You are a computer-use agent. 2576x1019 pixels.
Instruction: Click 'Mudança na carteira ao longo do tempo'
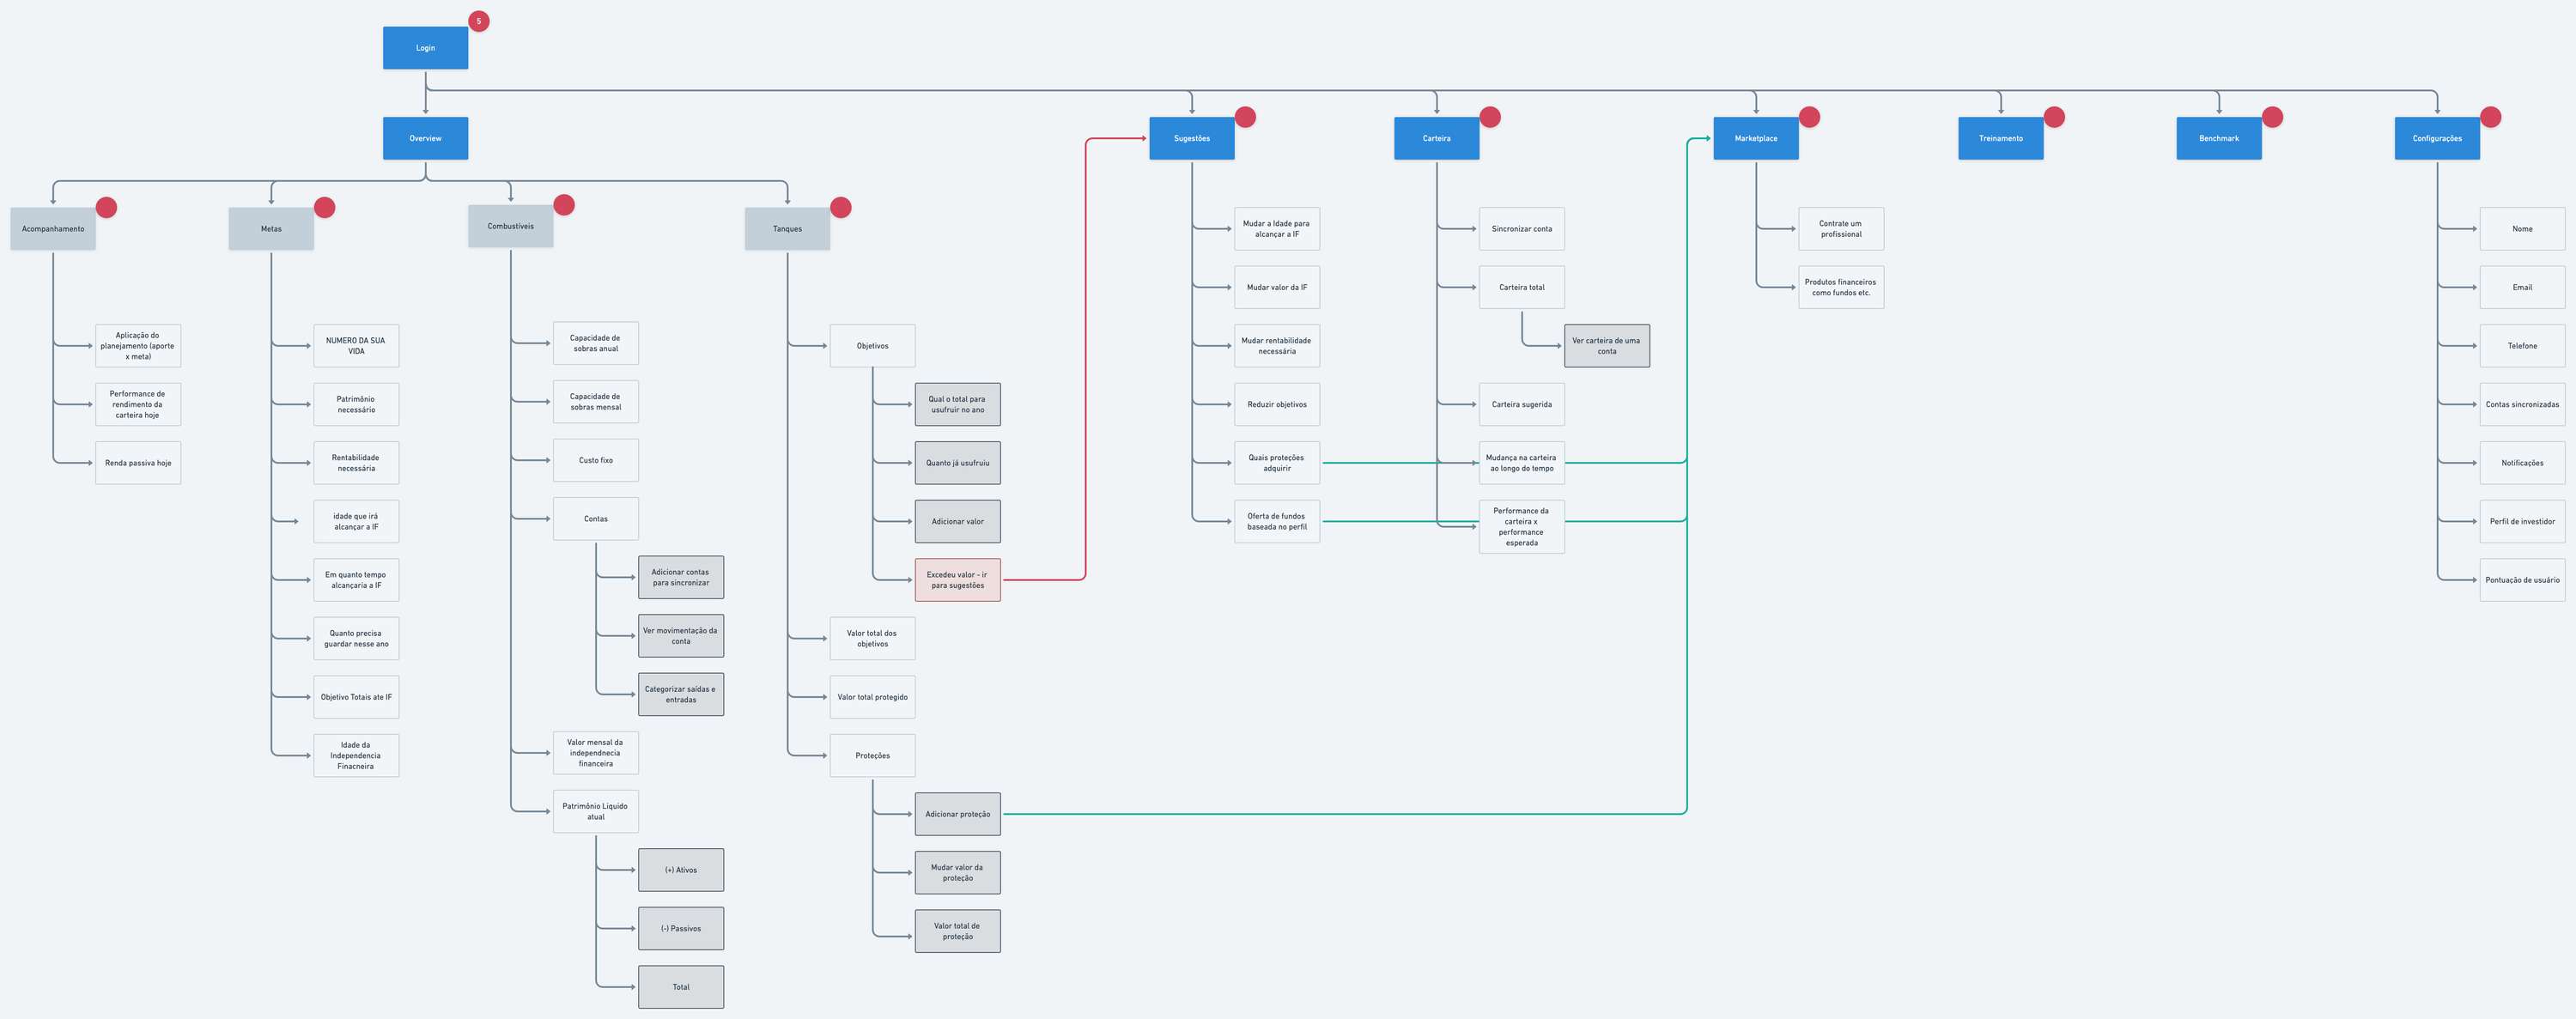[x=1522, y=463]
